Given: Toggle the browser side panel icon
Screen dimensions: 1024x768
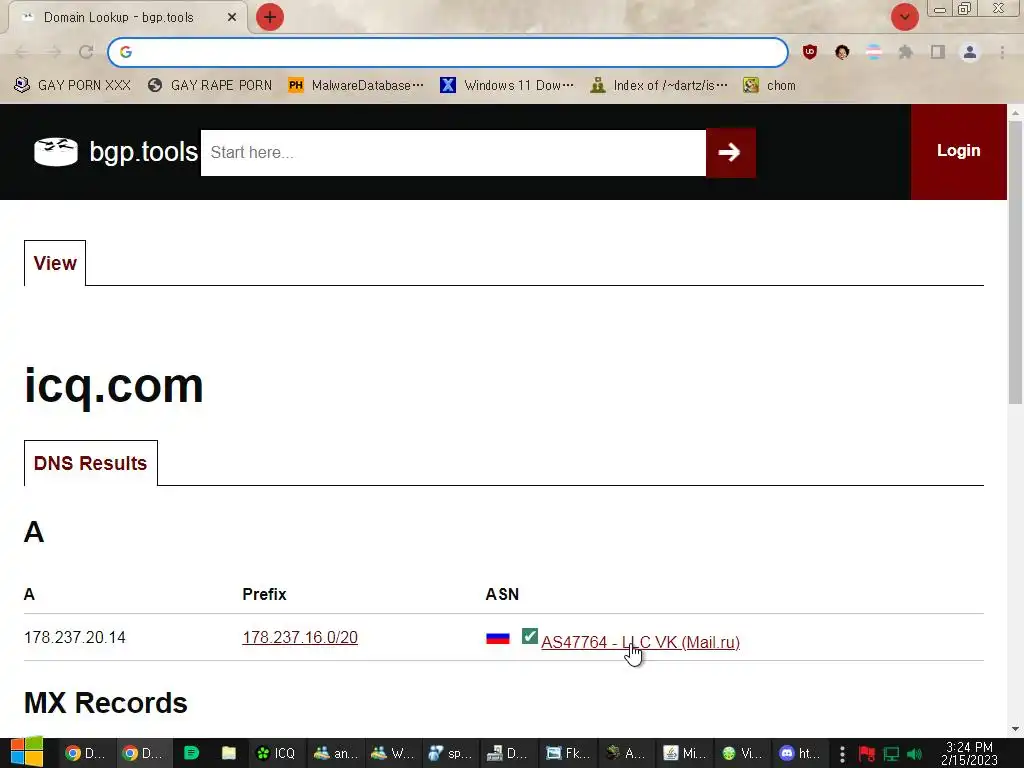Looking at the screenshot, I should pyautogui.click(x=938, y=52).
